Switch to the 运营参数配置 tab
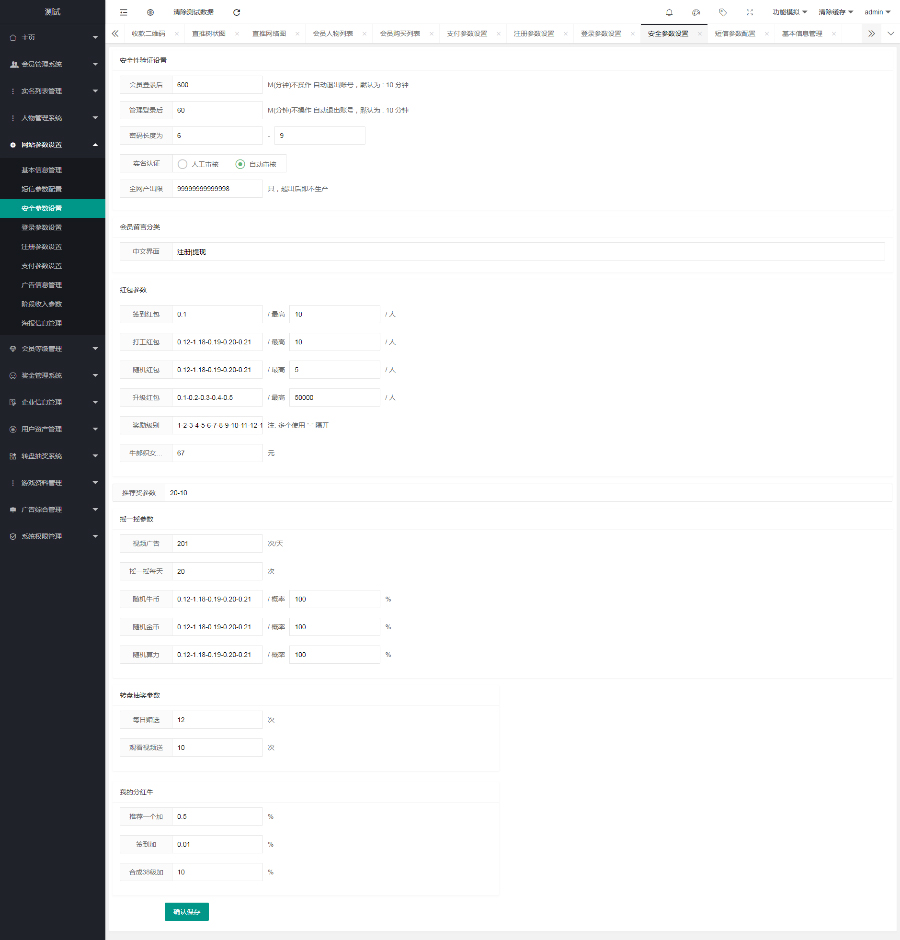Viewport: 900px width, 940px height. tap(735, 33)
